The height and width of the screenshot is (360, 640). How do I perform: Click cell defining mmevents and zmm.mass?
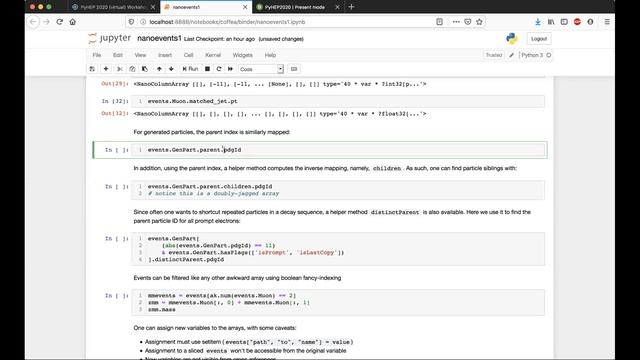click(x=338, y=302)
